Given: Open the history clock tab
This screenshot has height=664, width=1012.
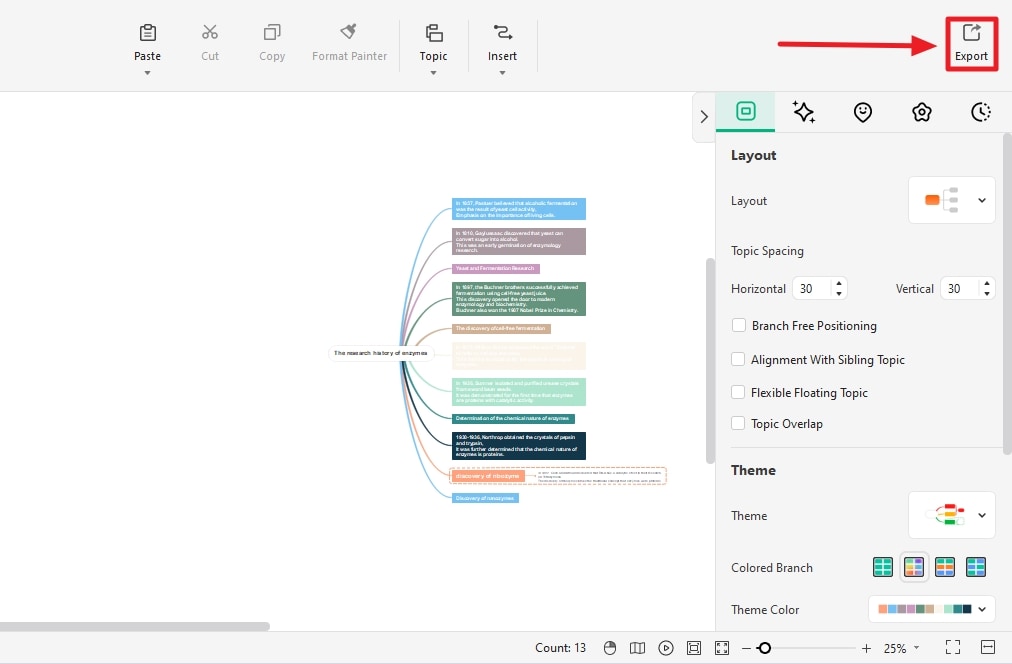Looking at the screenshot, I should (980, 112).
